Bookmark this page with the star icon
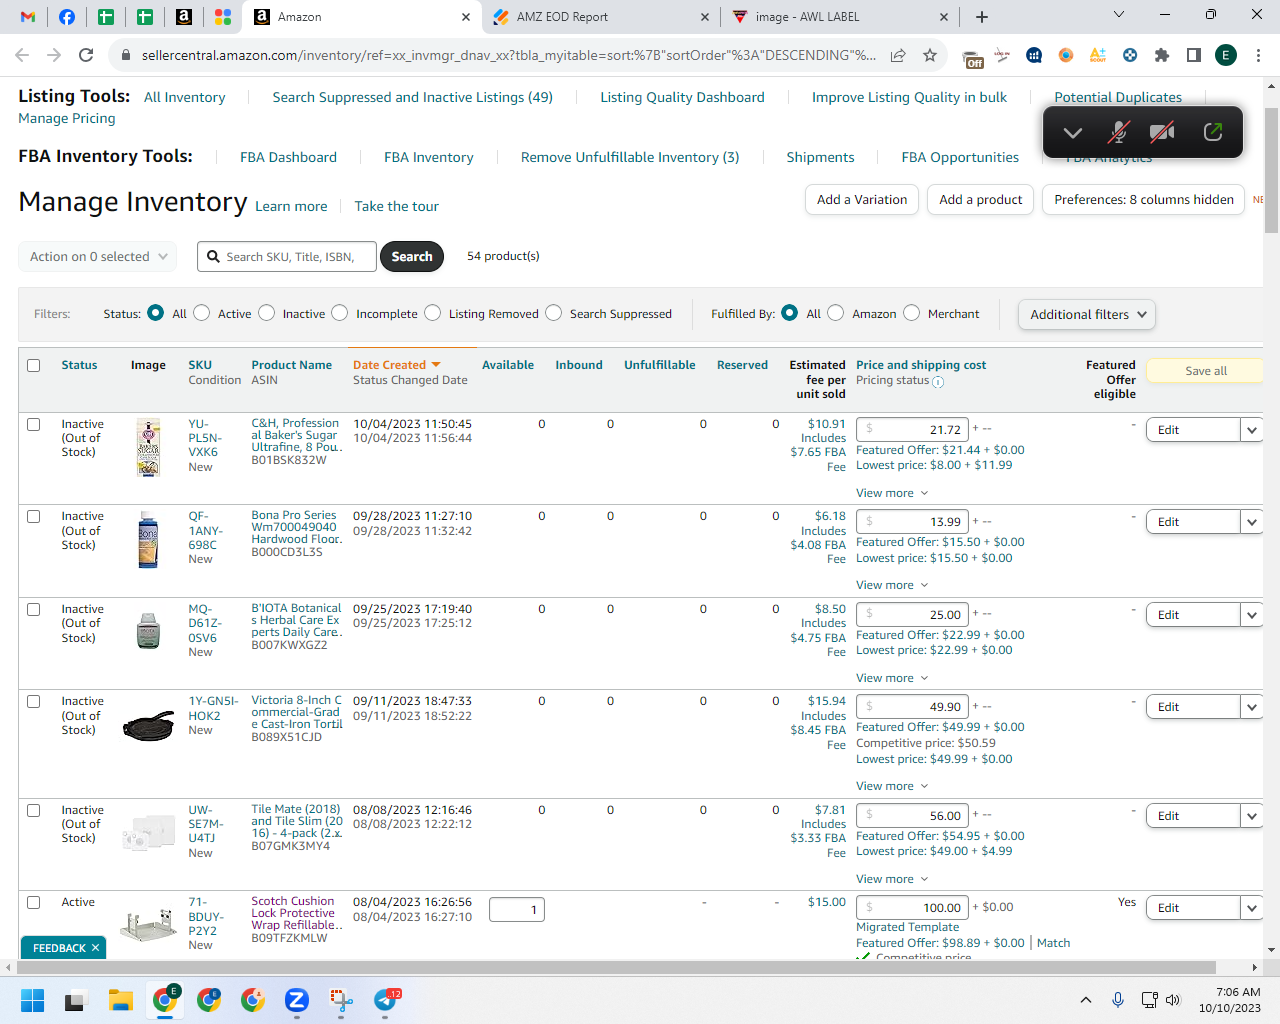1280x1024 pixels. click(930, 55)
